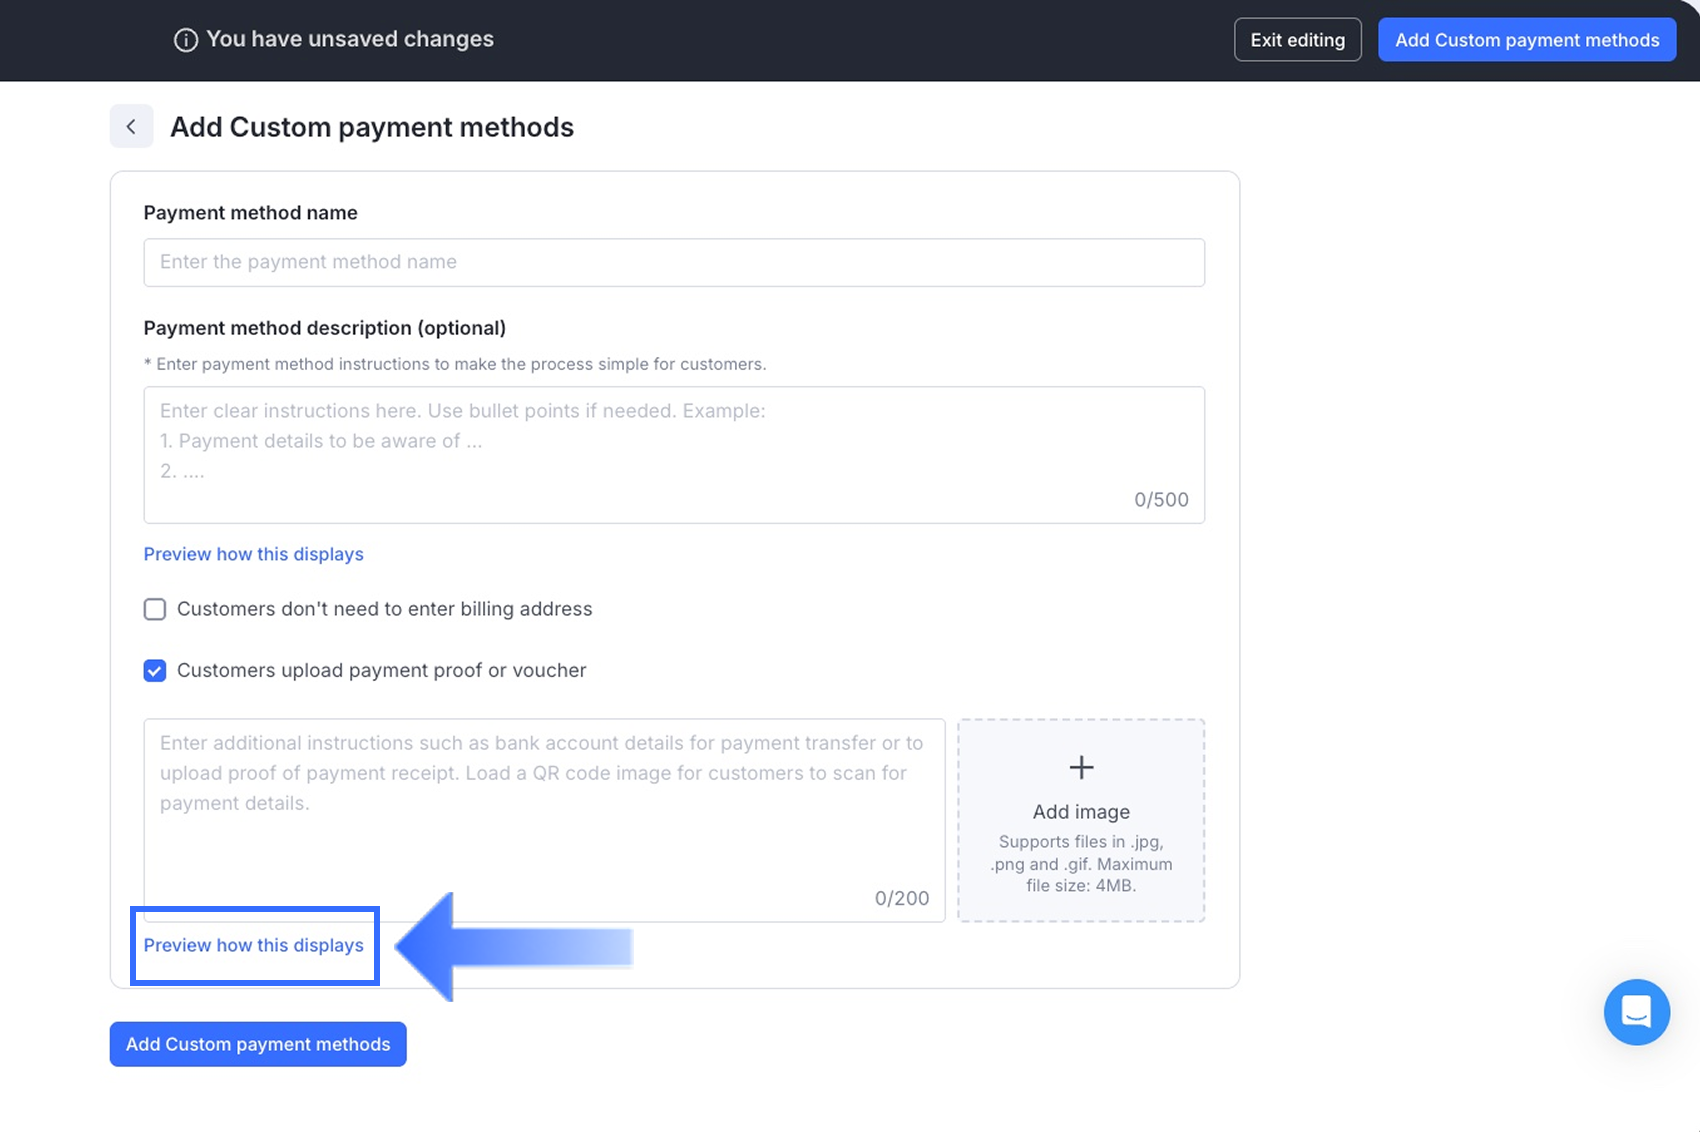Click "Payment method description (optional)" label

[324, 328]
